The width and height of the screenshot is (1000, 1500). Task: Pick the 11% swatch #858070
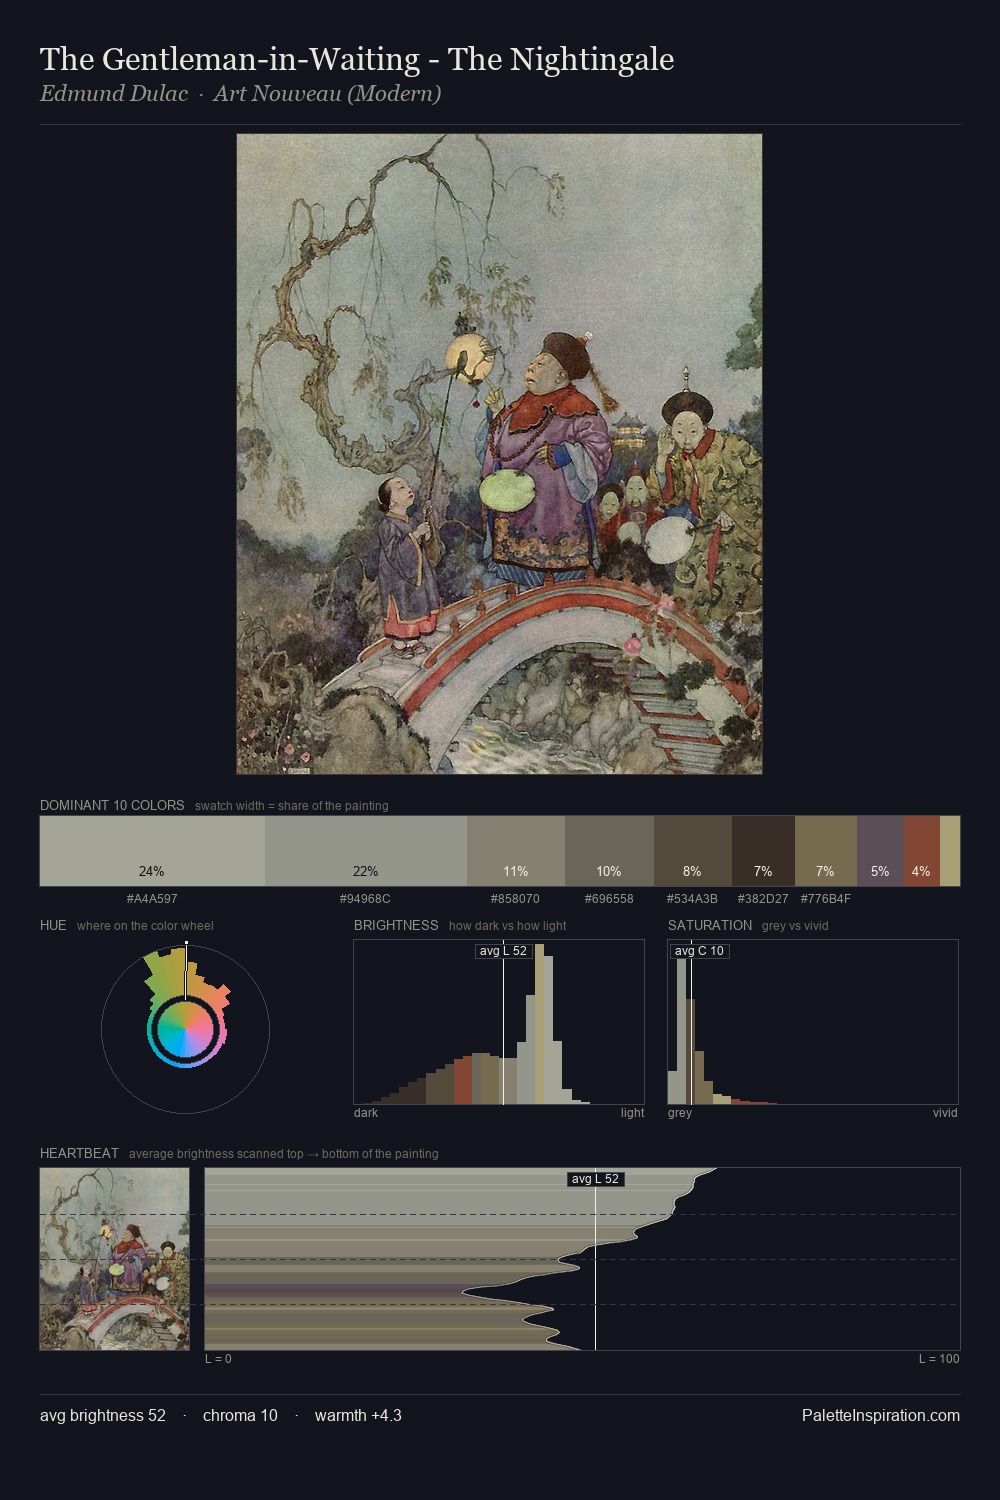516,851
